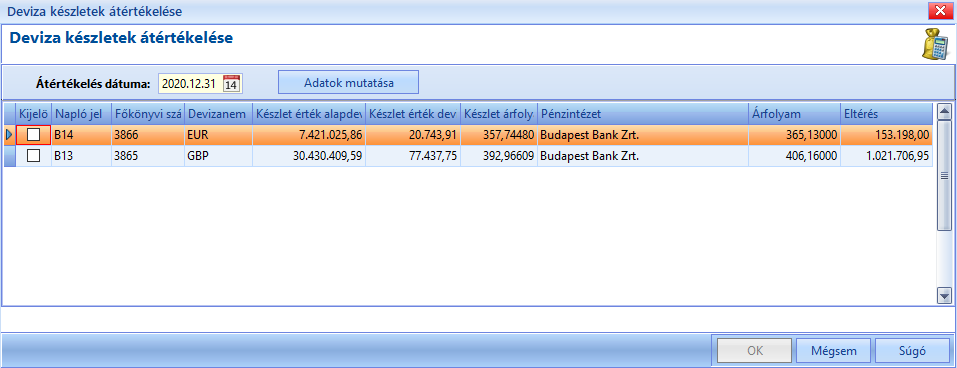957x368 pixels.
Task: Sort by the Kijelöl column header
Action: [x=34, y=114]
